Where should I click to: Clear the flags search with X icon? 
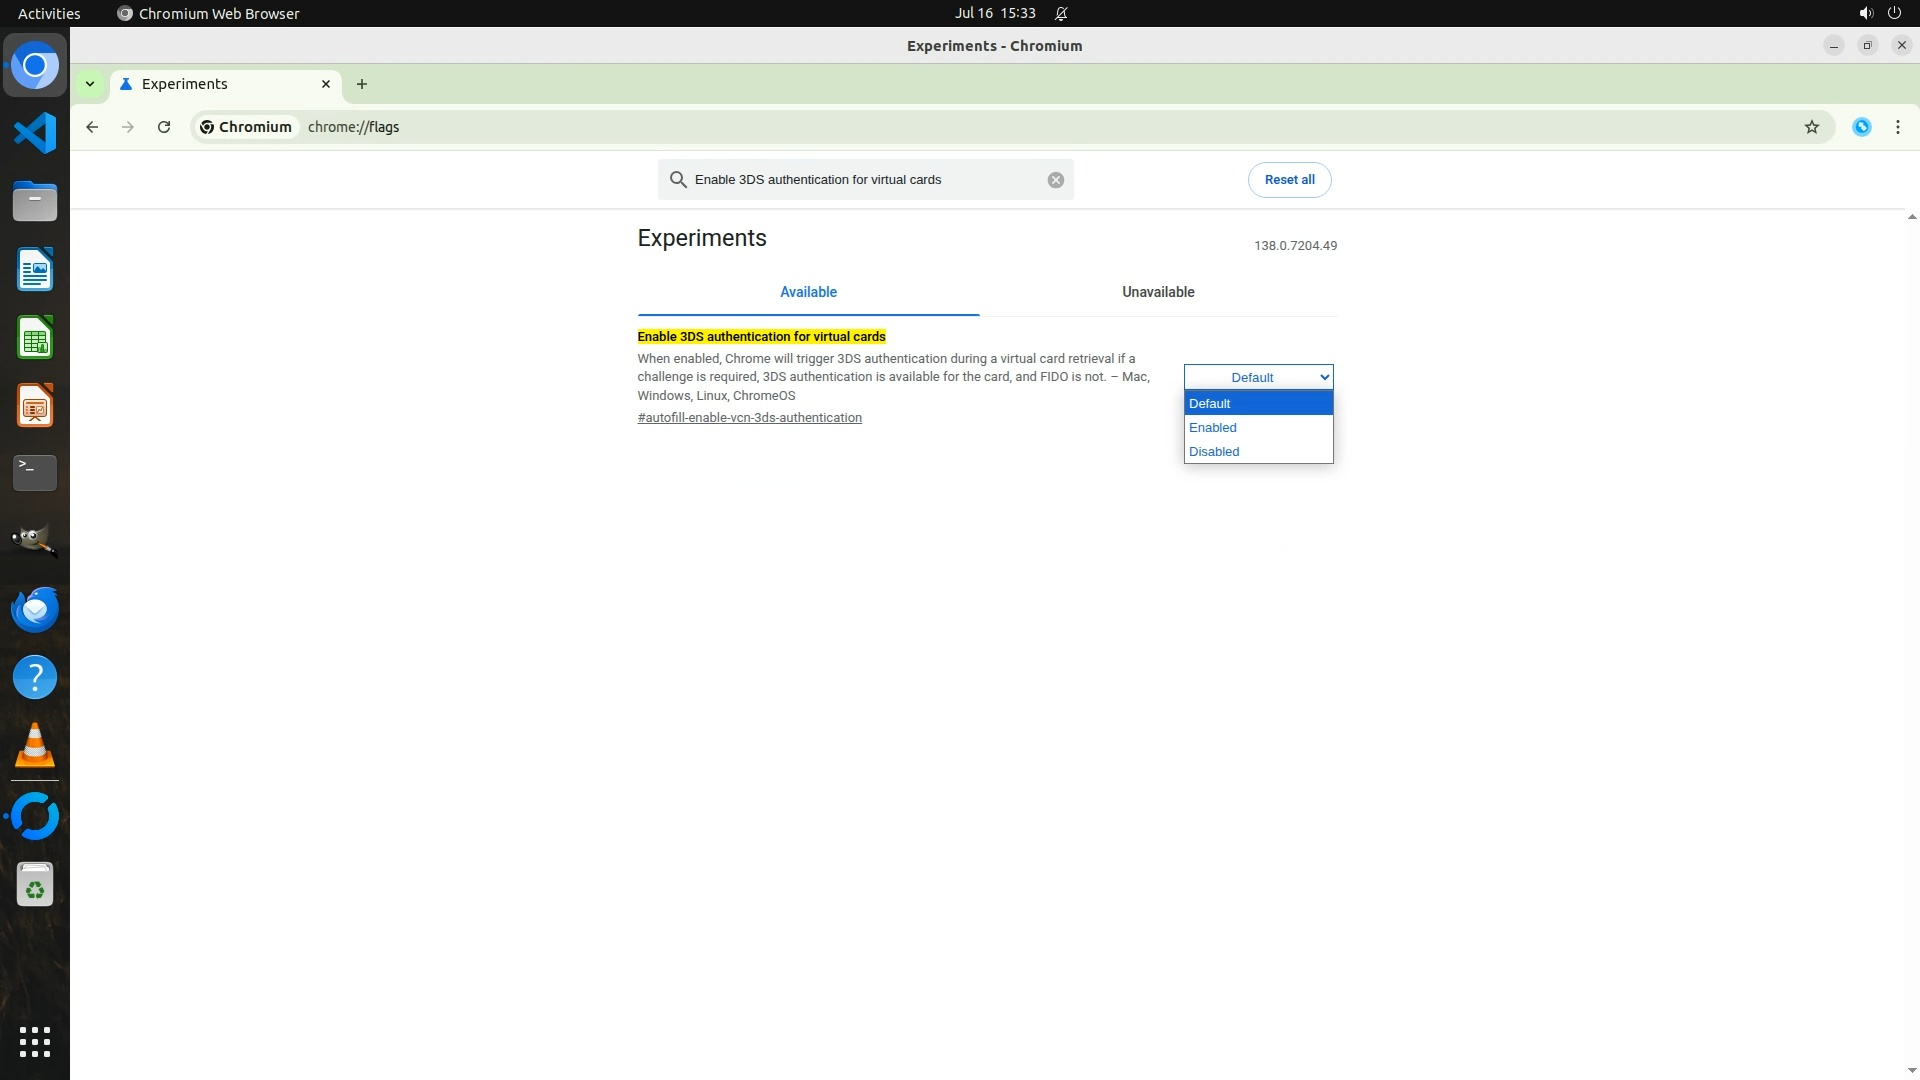(x=1055, y=180)
